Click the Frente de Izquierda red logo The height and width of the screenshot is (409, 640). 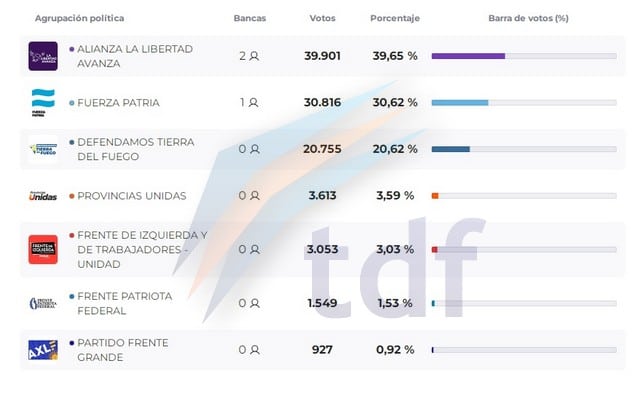(43, 249)
